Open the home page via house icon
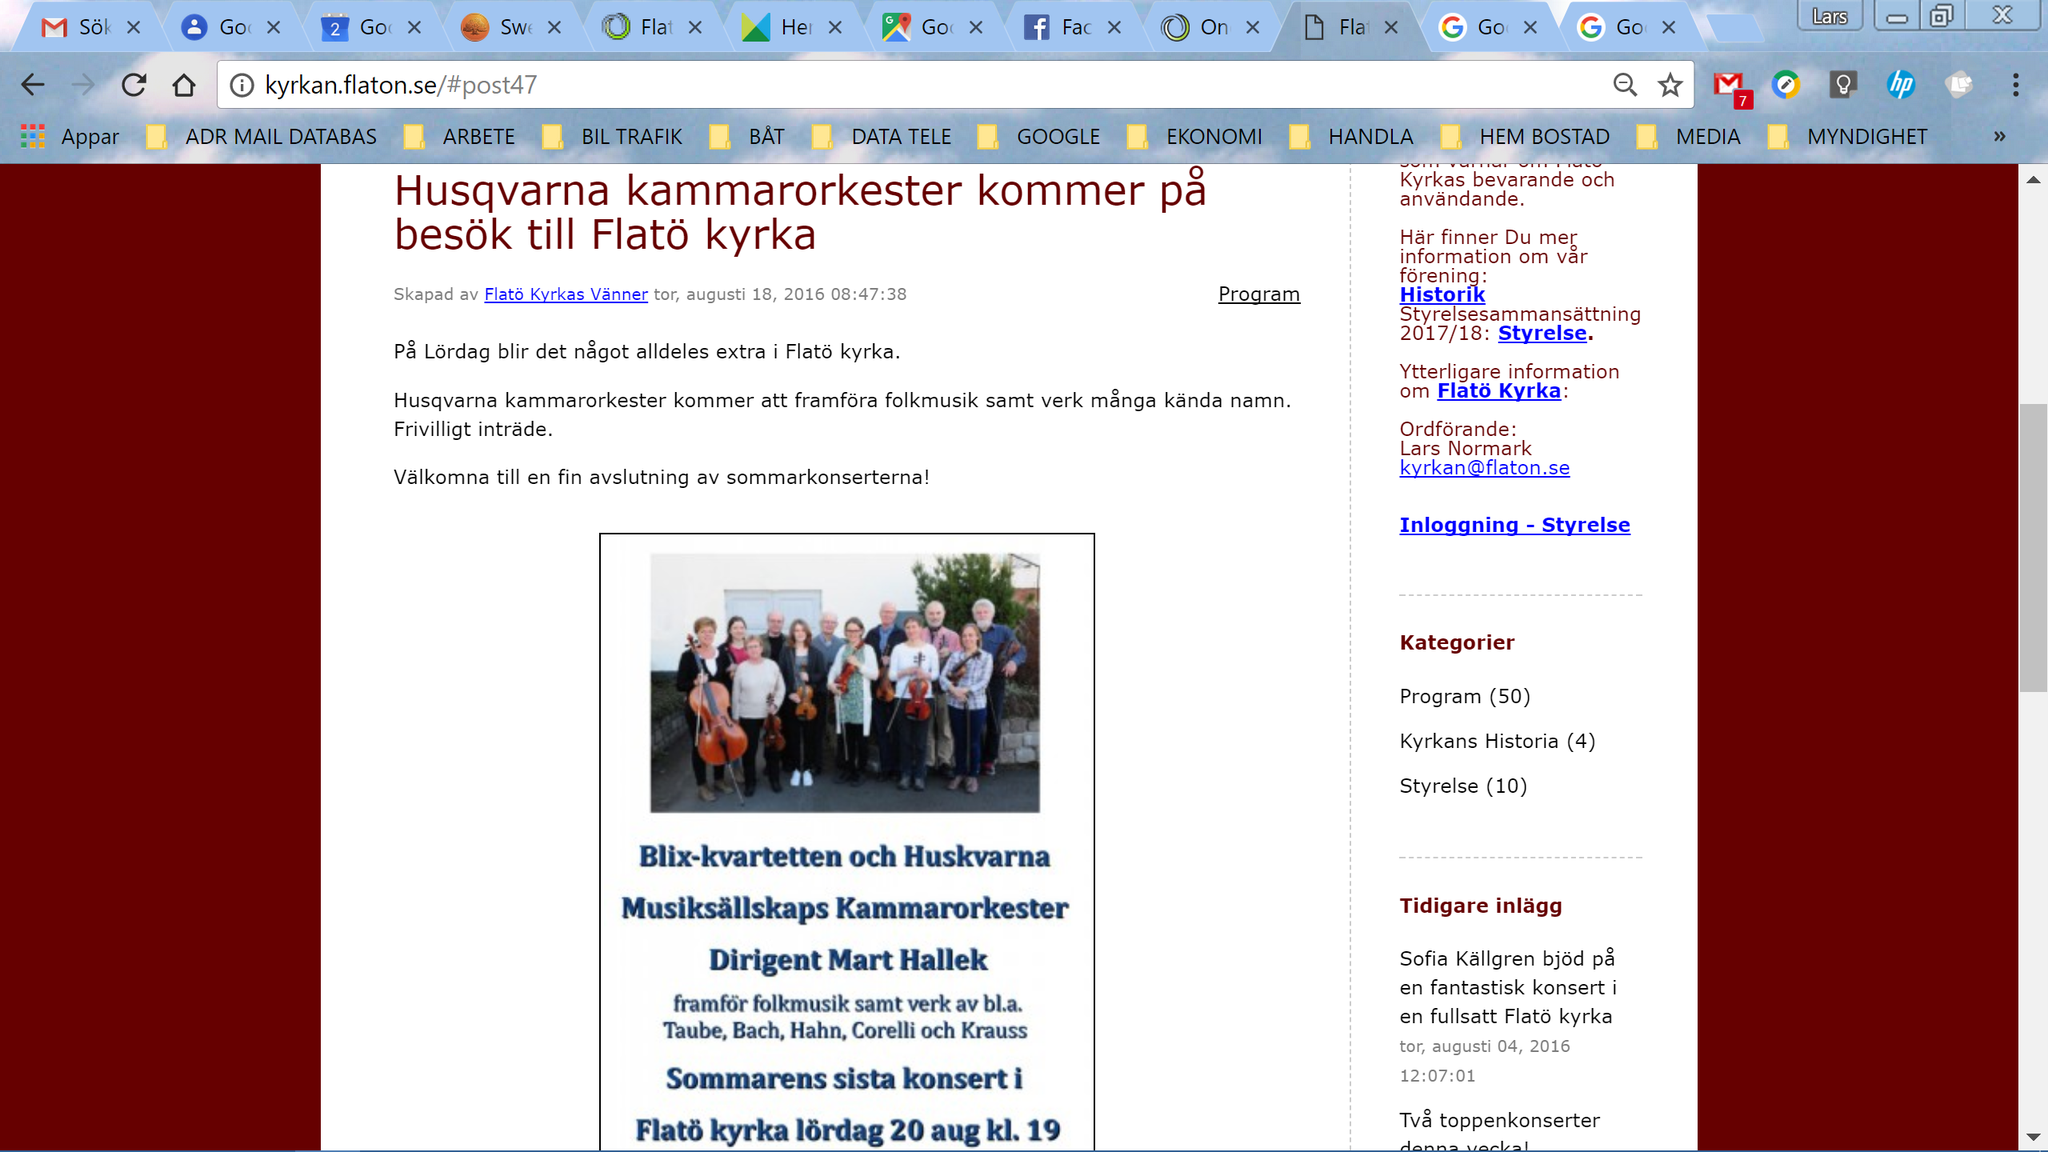This screenshot has height=1152, width=2048. click(x=184, y=85)
